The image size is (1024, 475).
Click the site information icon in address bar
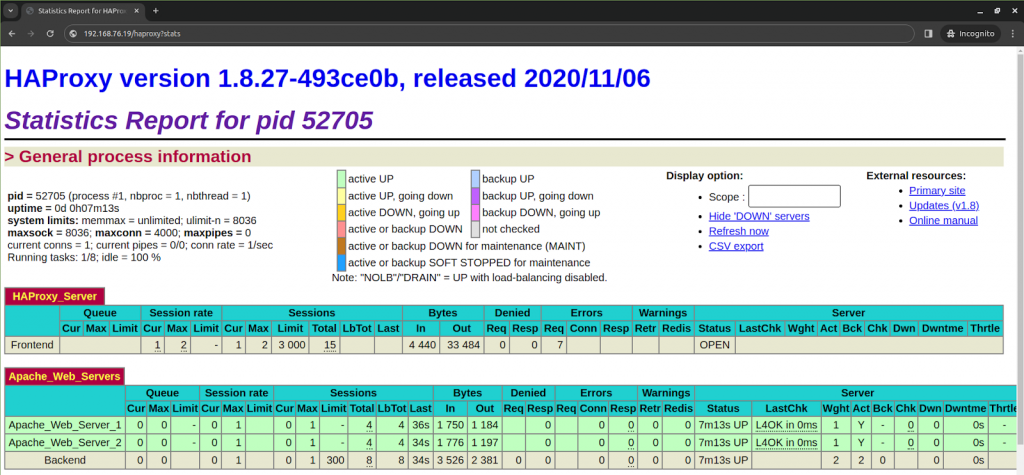(x=74, y=33)
